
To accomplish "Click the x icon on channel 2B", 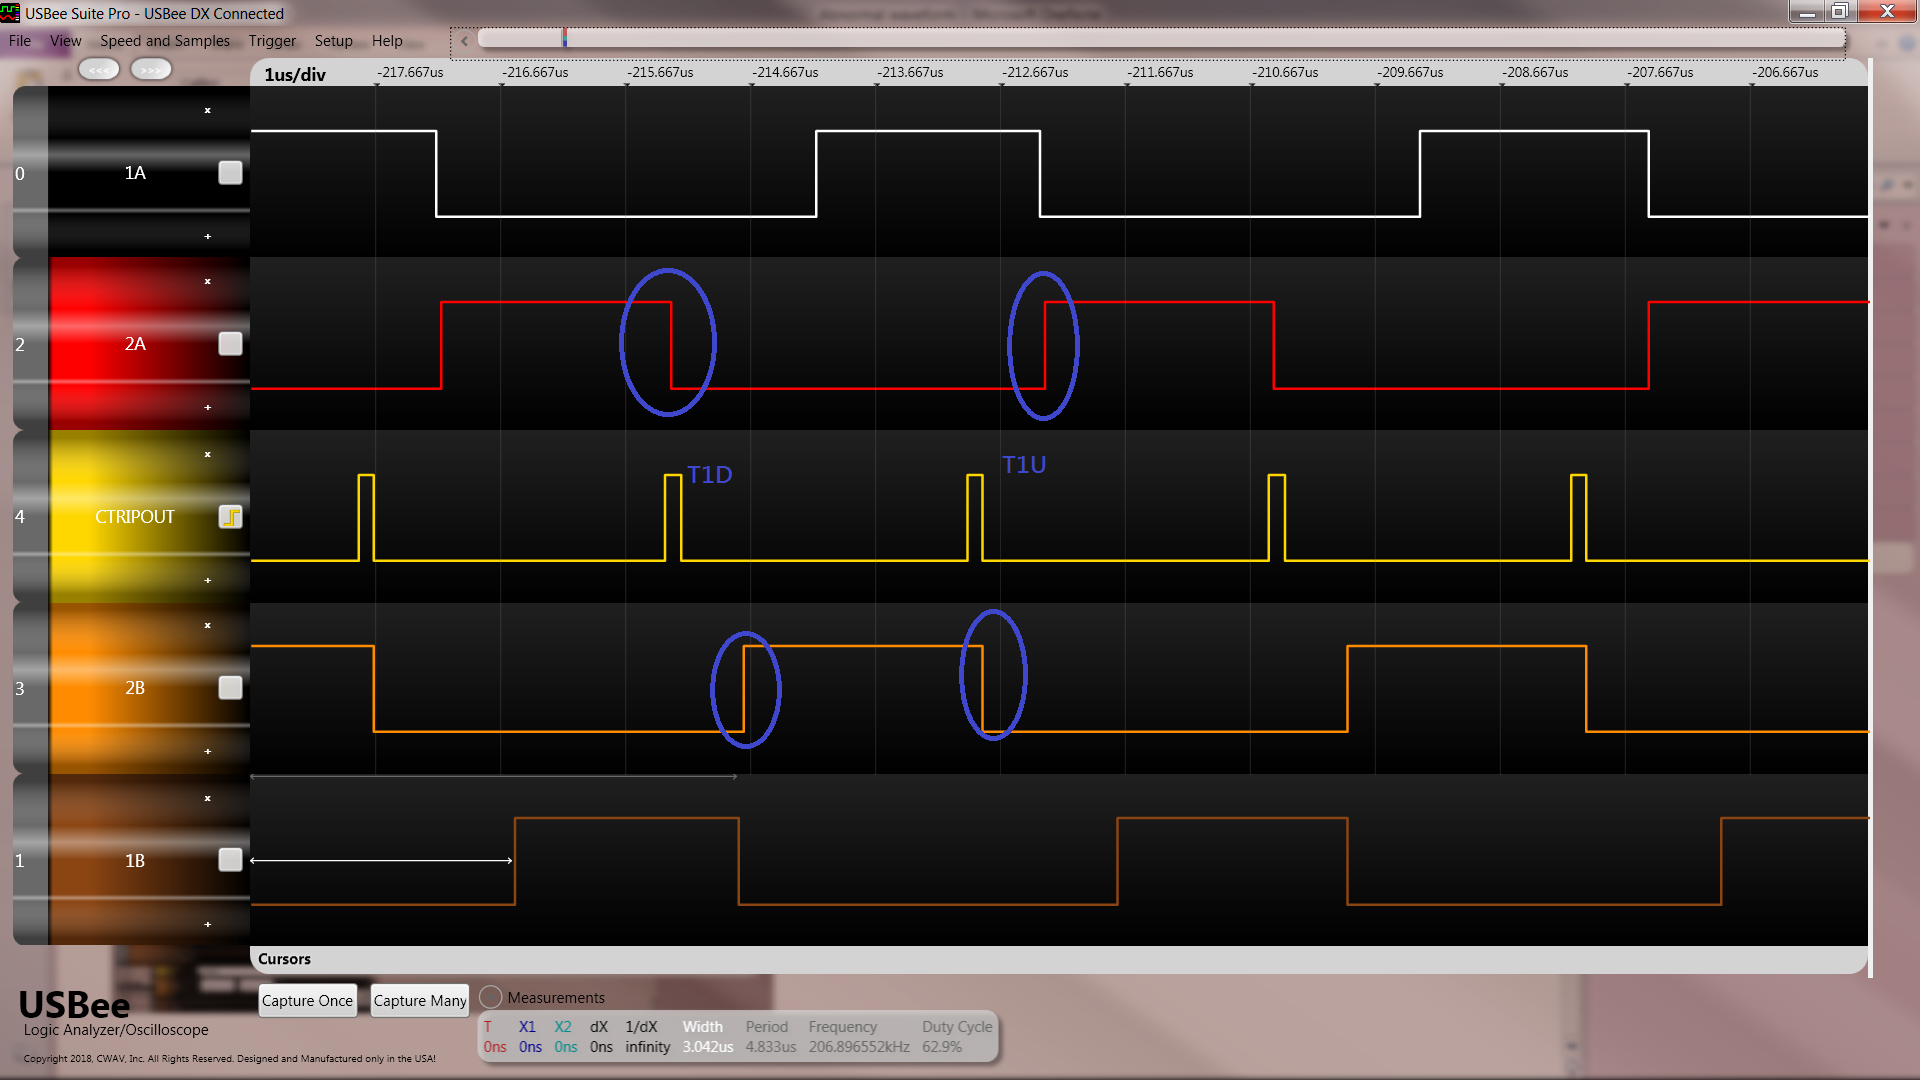I will click(x=208, y=626).
